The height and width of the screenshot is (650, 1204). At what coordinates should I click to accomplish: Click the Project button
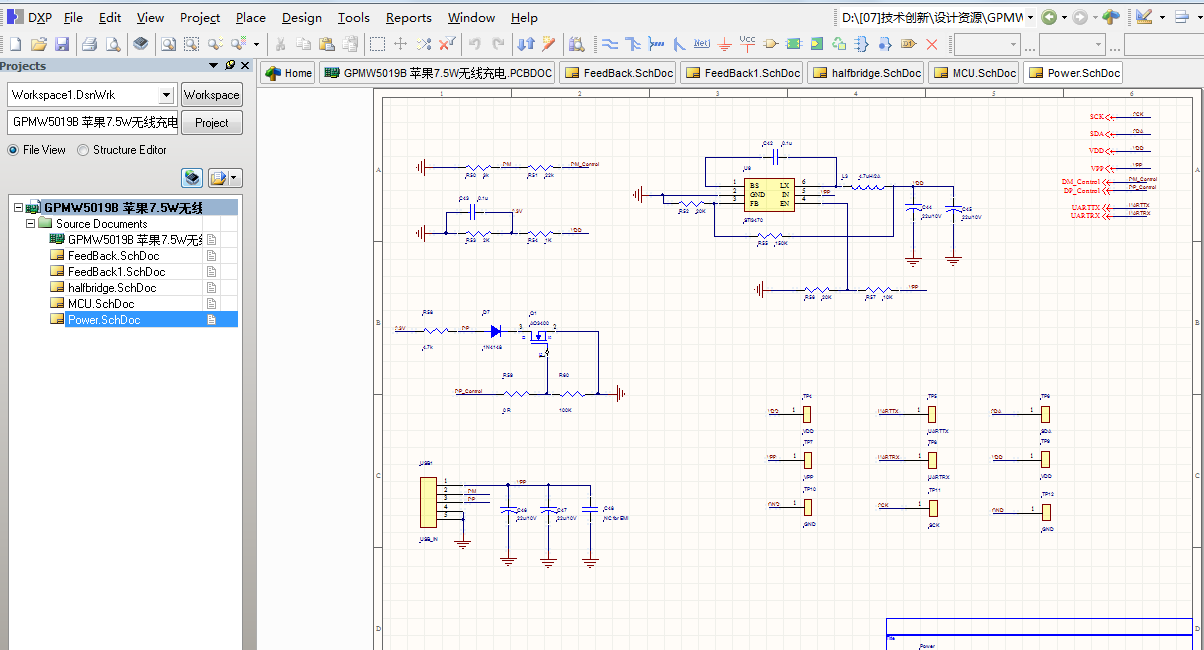pos(212,123)
